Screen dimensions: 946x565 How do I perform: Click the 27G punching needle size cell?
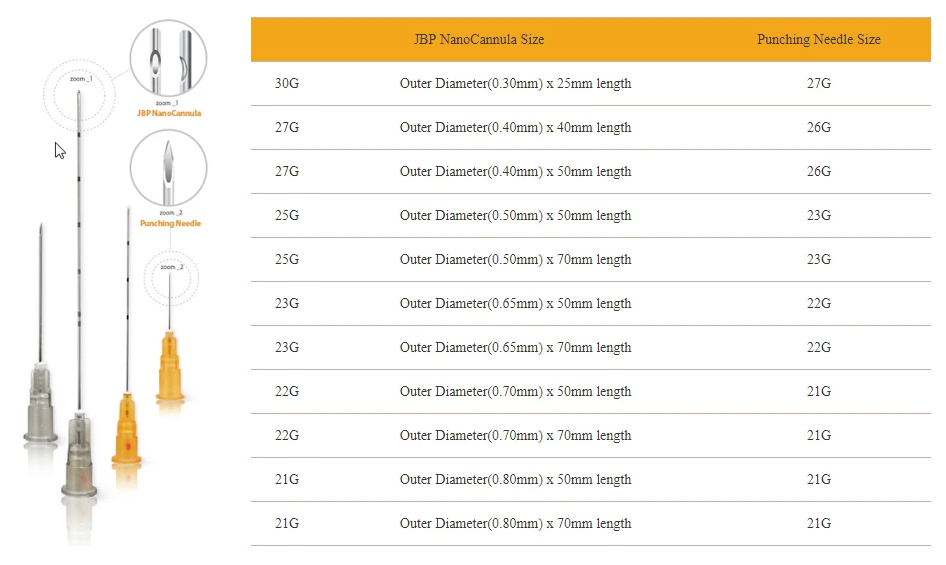(819, 83)
